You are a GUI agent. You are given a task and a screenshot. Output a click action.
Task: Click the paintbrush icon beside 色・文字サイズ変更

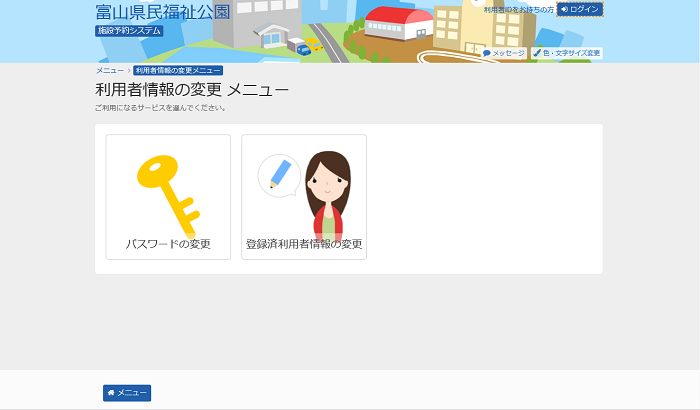(537, 53)
